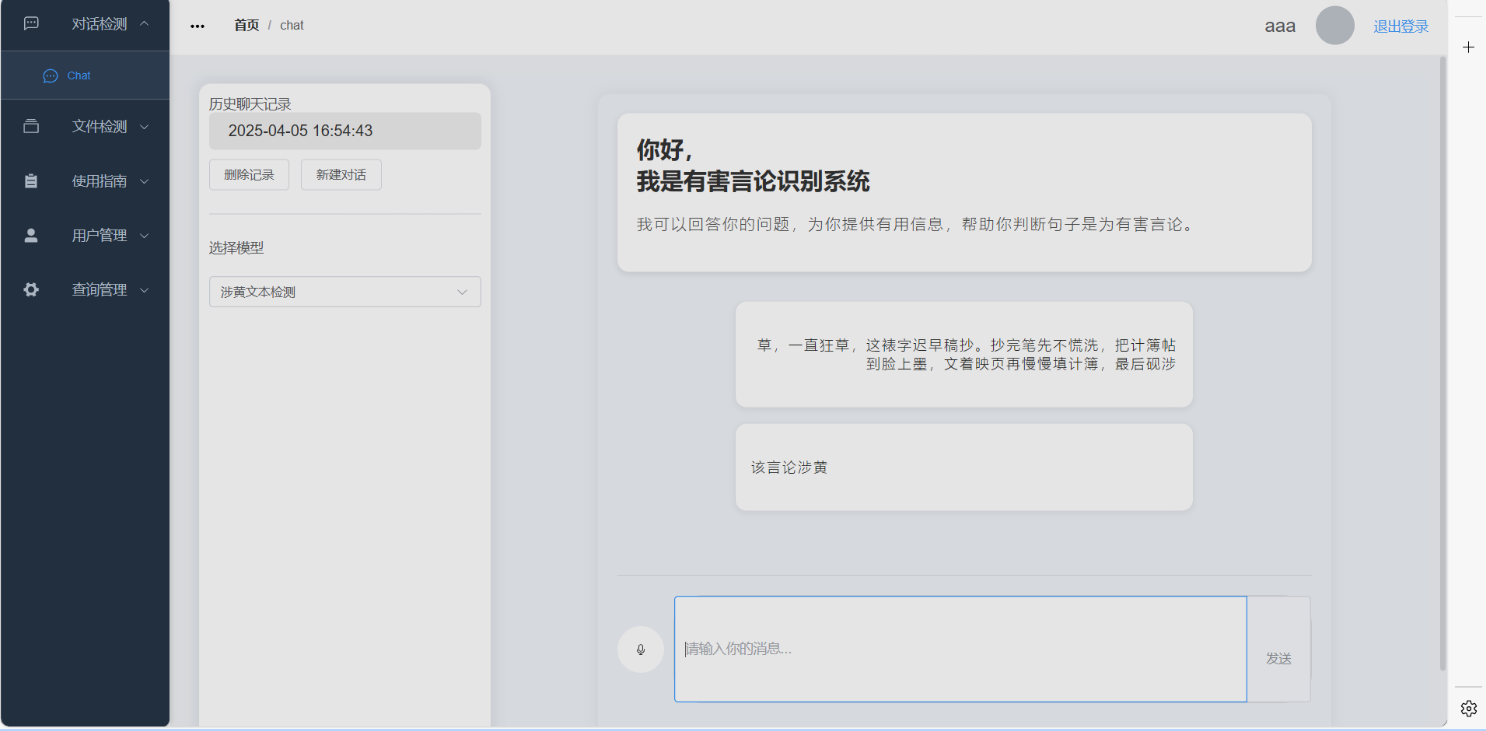Select the Chat submenu item

pyautogui.click(x=85, y=76)
